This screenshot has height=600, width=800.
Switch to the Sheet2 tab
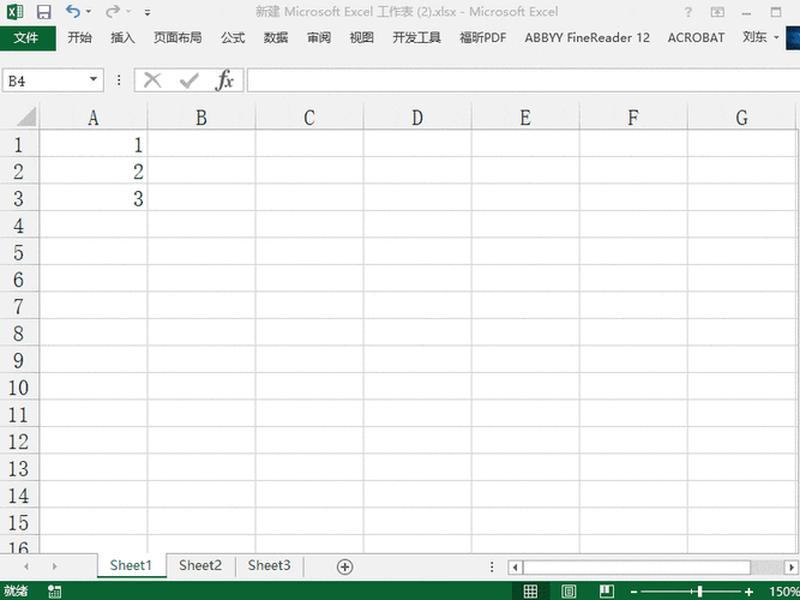click(200, 565)
